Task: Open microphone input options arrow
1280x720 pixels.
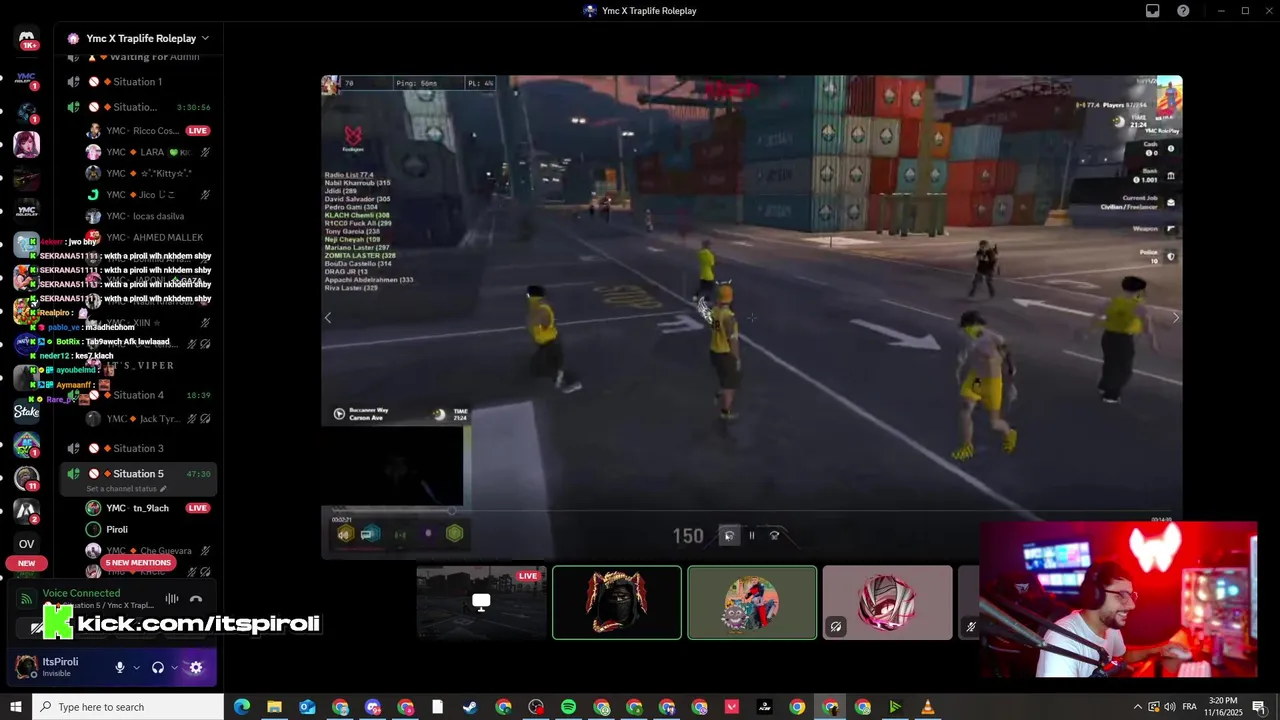Action: [136, 667]
